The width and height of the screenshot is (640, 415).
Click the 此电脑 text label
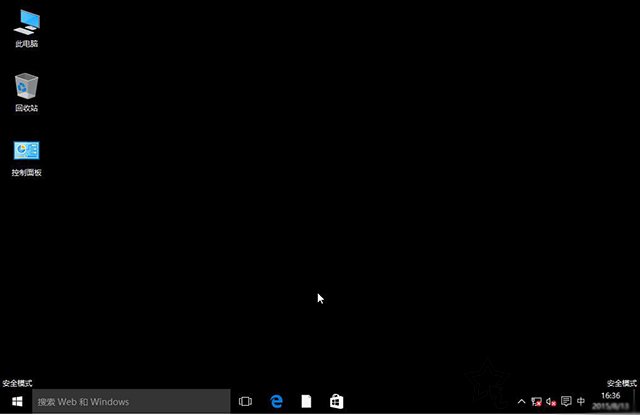click(27, 44)
